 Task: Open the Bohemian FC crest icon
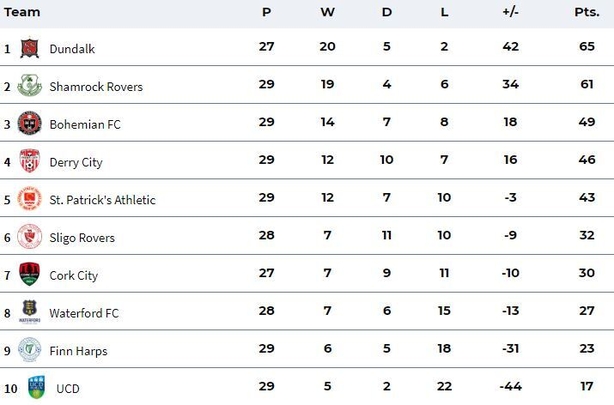click(29, 123)
